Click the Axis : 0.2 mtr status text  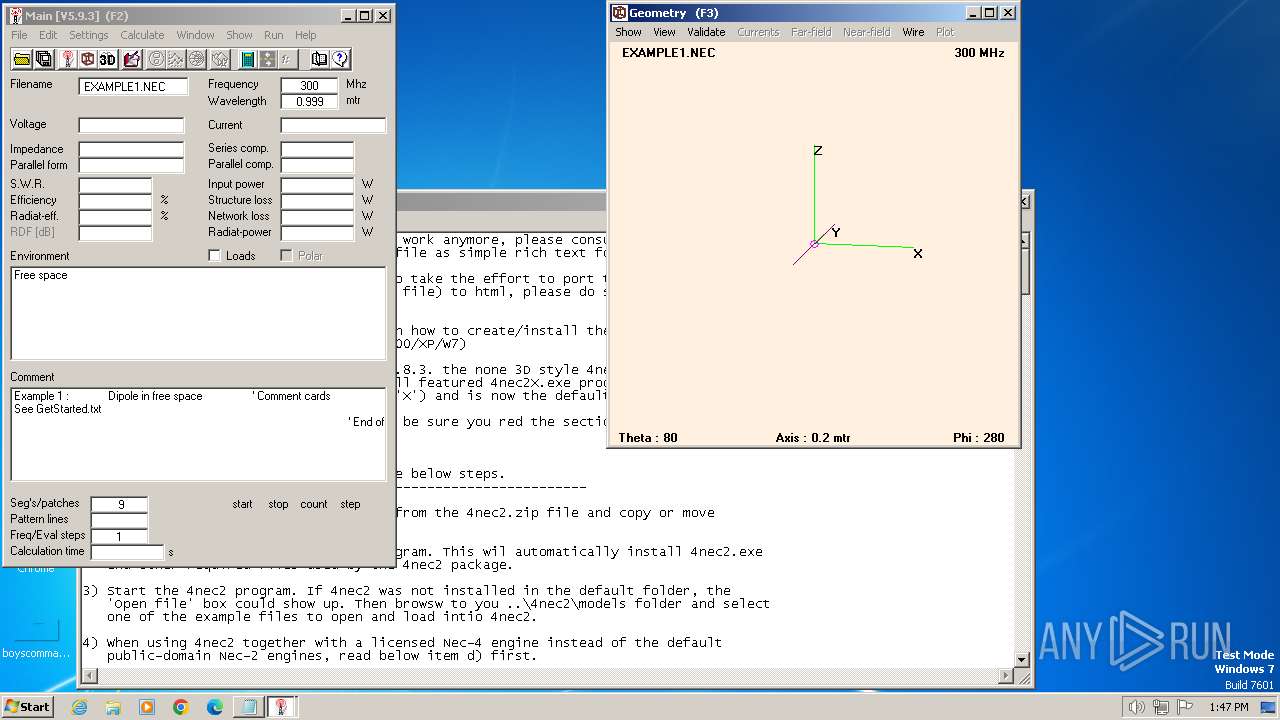813,437
